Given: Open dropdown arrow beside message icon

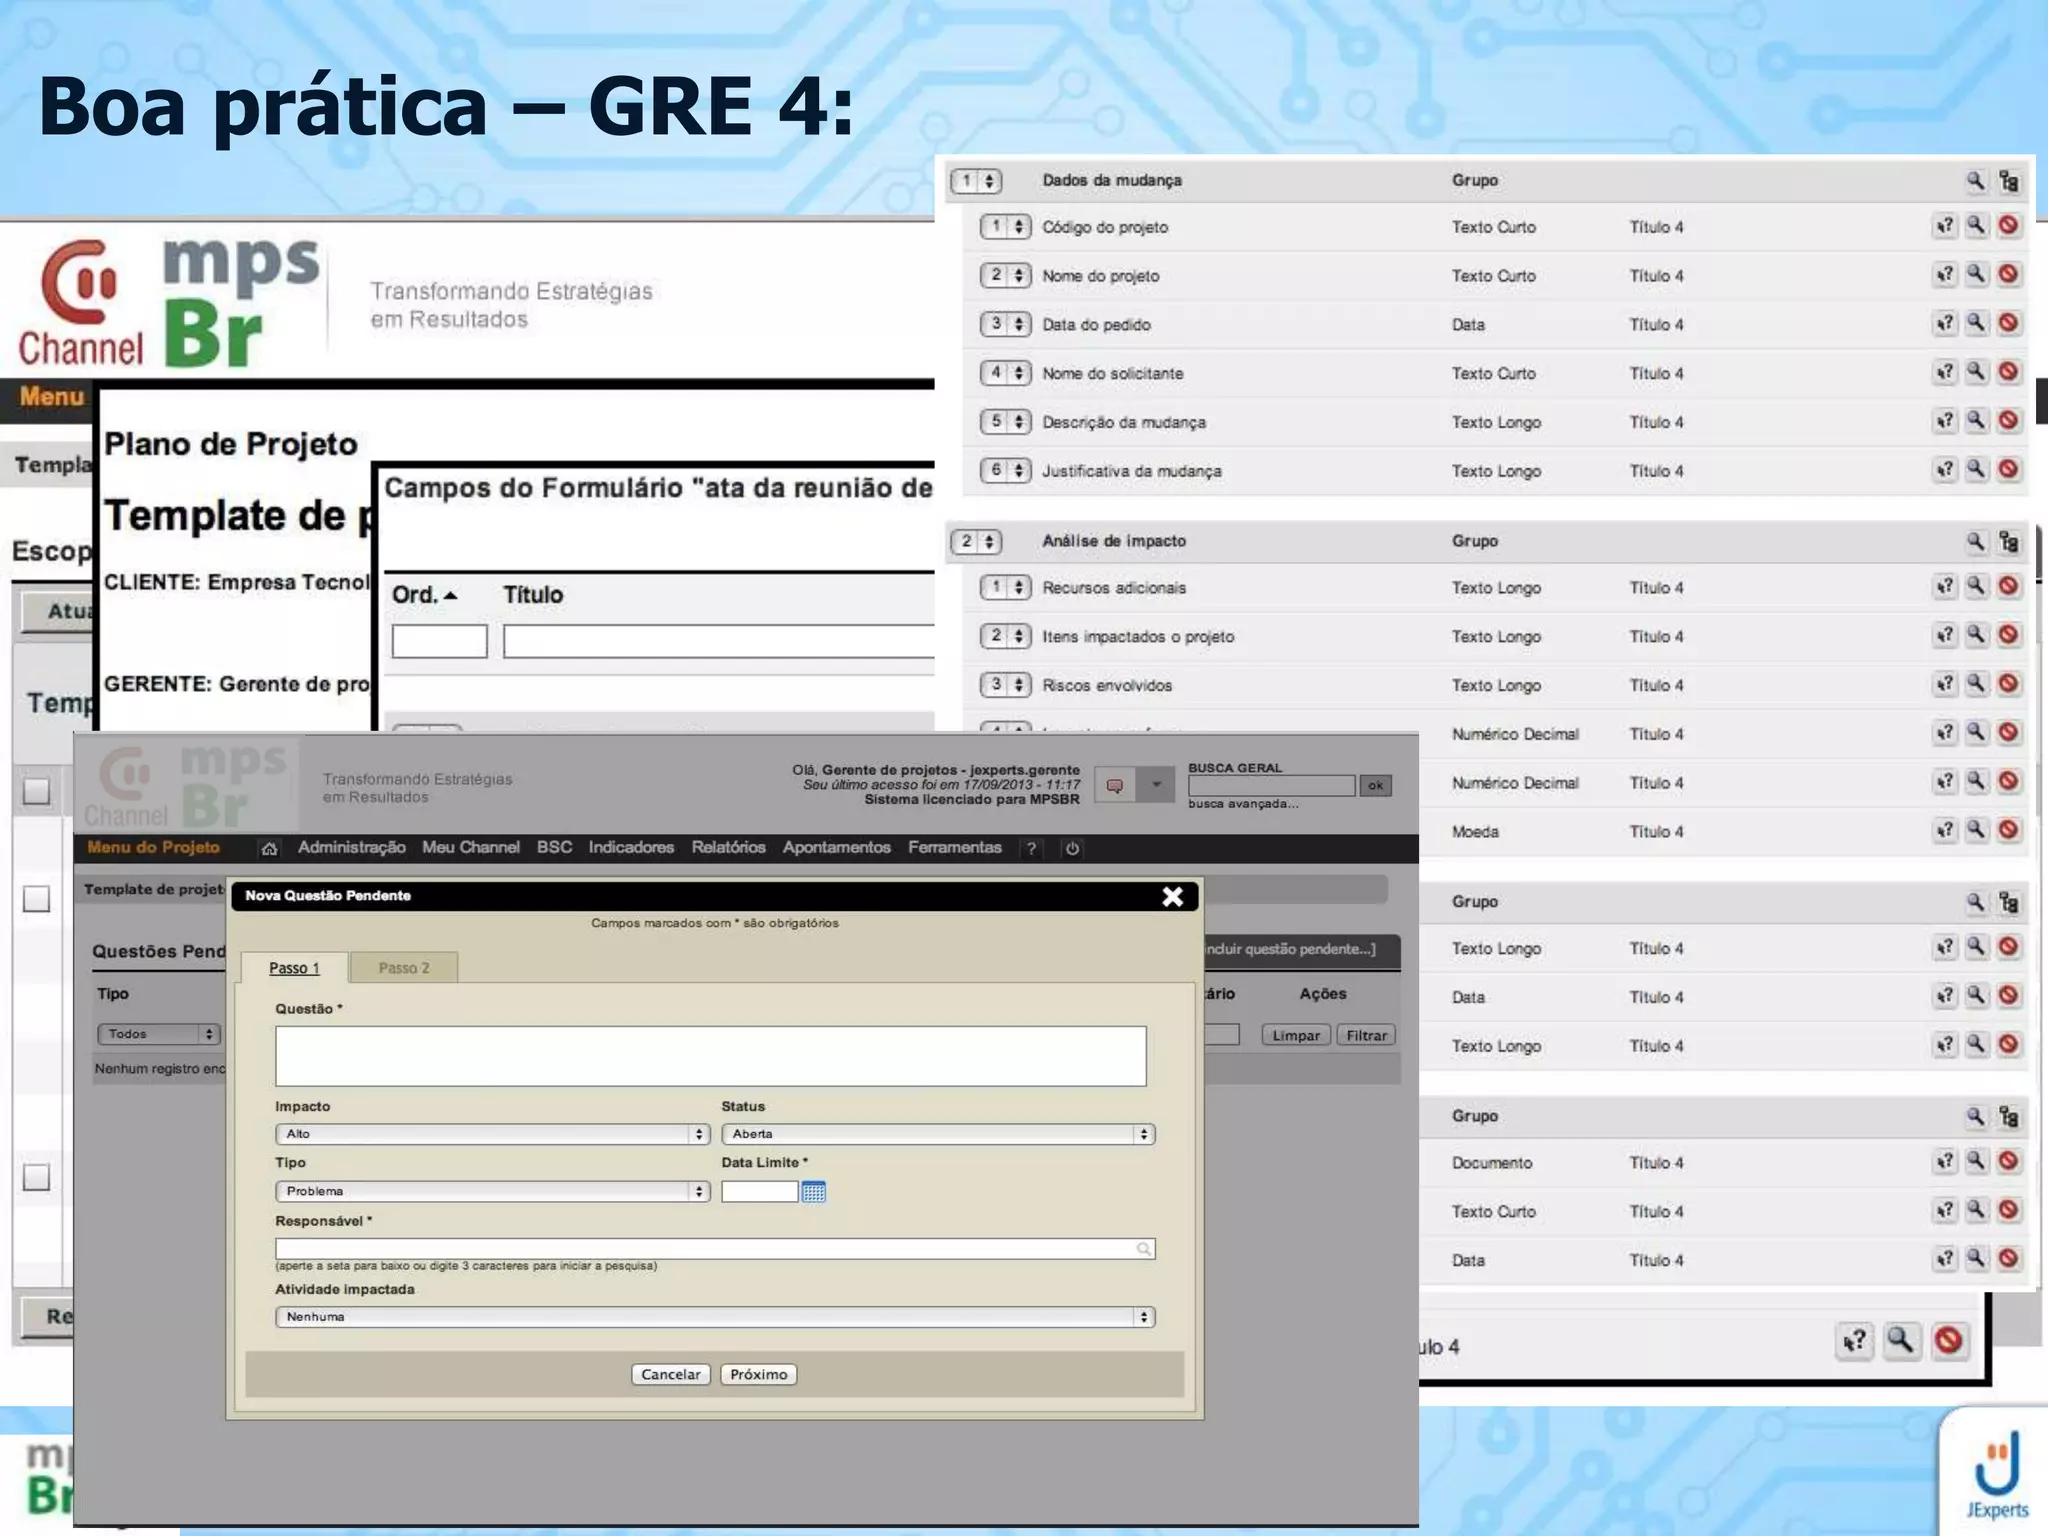Looking at the screenshot, I should [x=1156, y=786].
